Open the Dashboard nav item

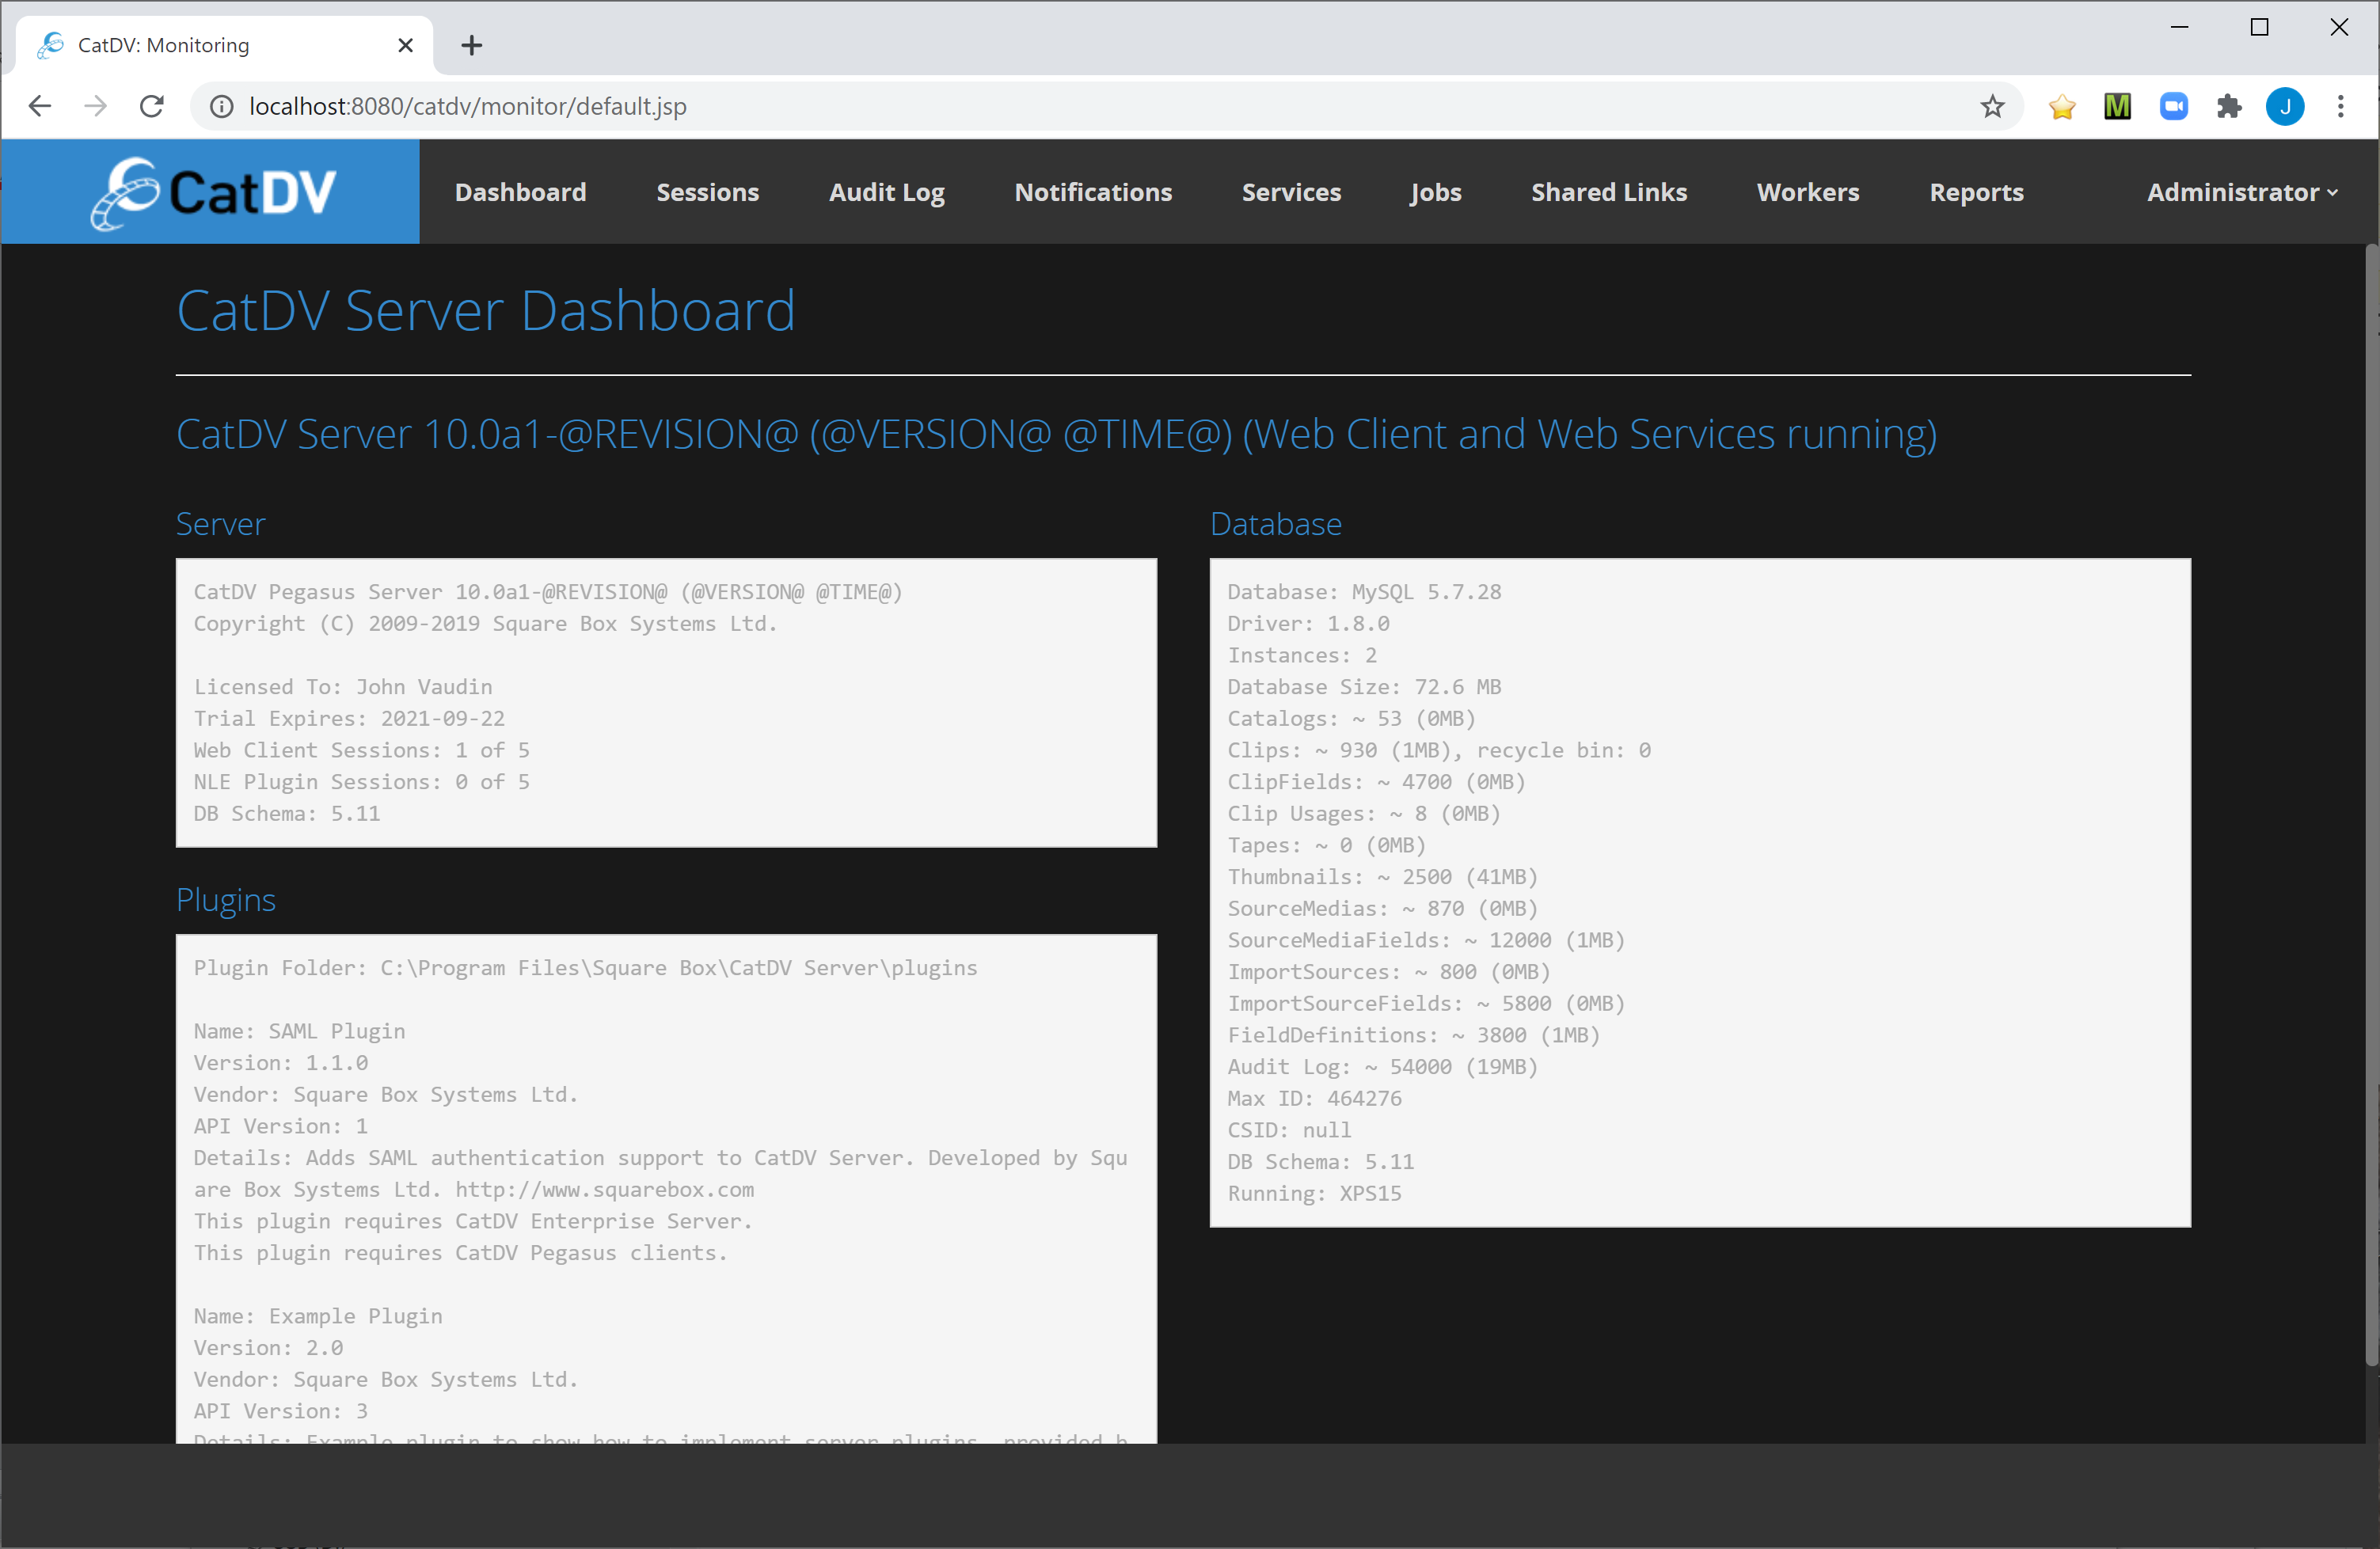click(x=520, y=192)
